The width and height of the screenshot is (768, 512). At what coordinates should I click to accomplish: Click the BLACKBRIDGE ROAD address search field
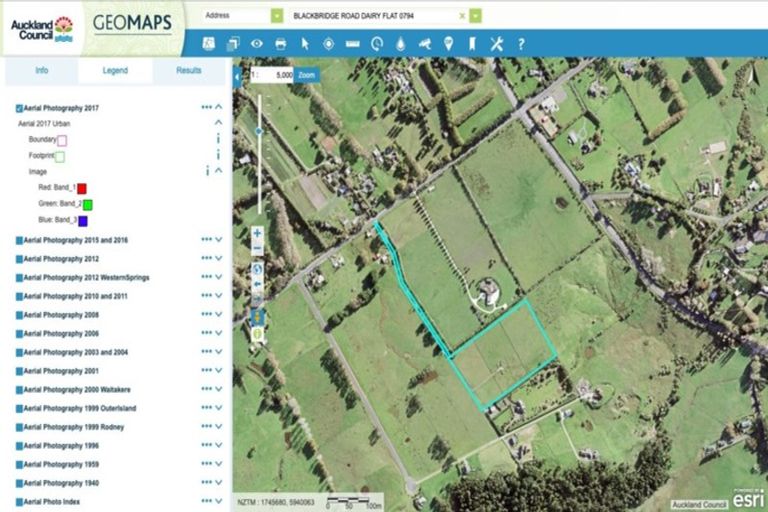coord(372,16)
